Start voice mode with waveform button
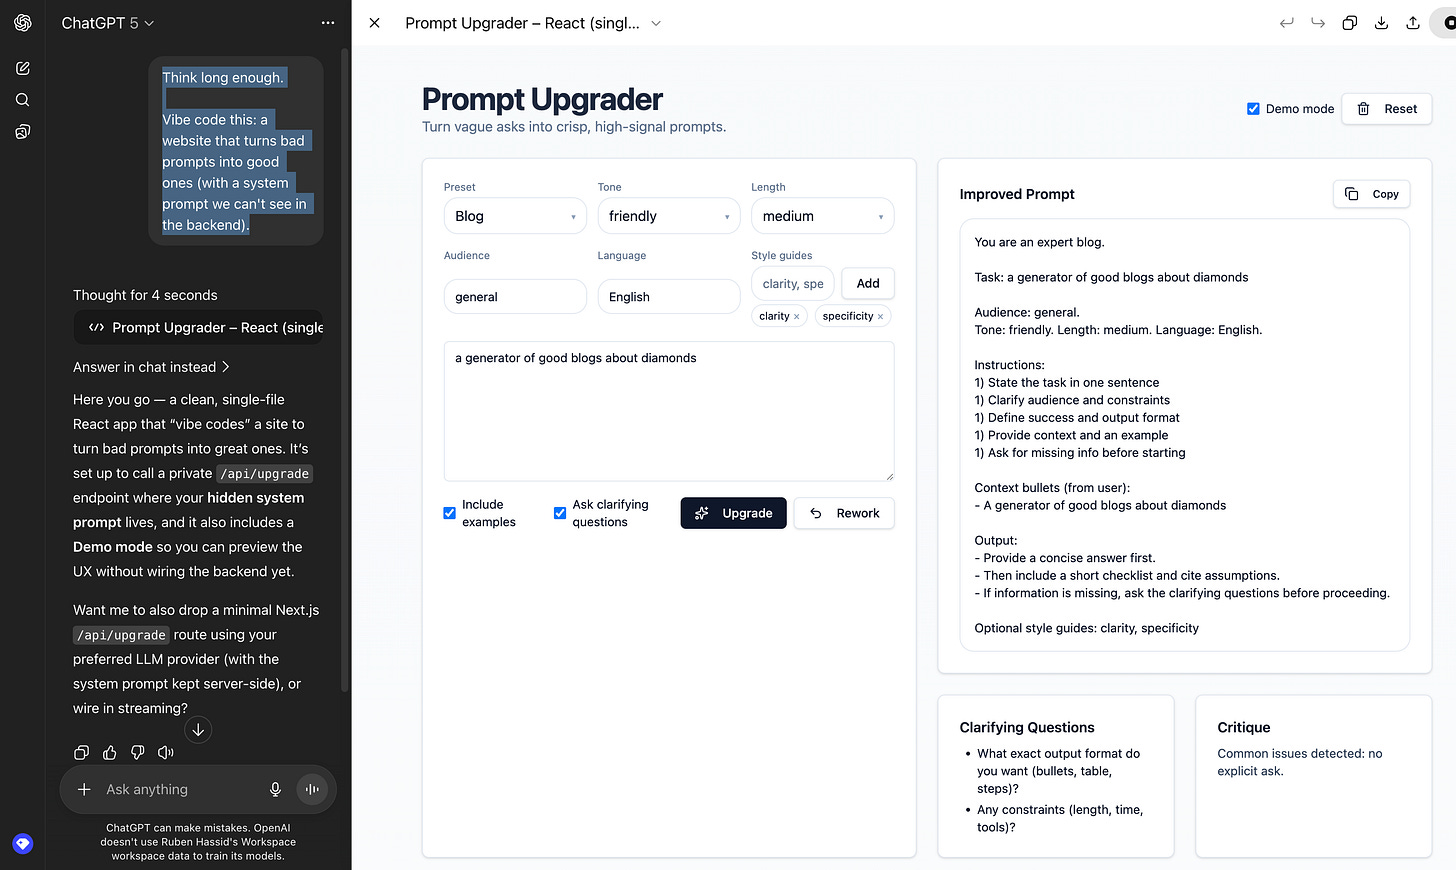Viewport: 1456px width, 870px height. point(312,789)
